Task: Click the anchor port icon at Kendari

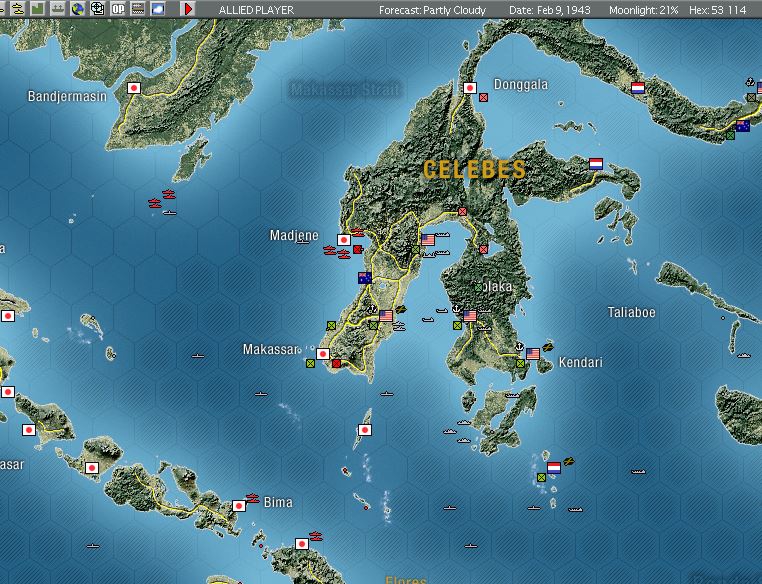Action: point(519,346)
